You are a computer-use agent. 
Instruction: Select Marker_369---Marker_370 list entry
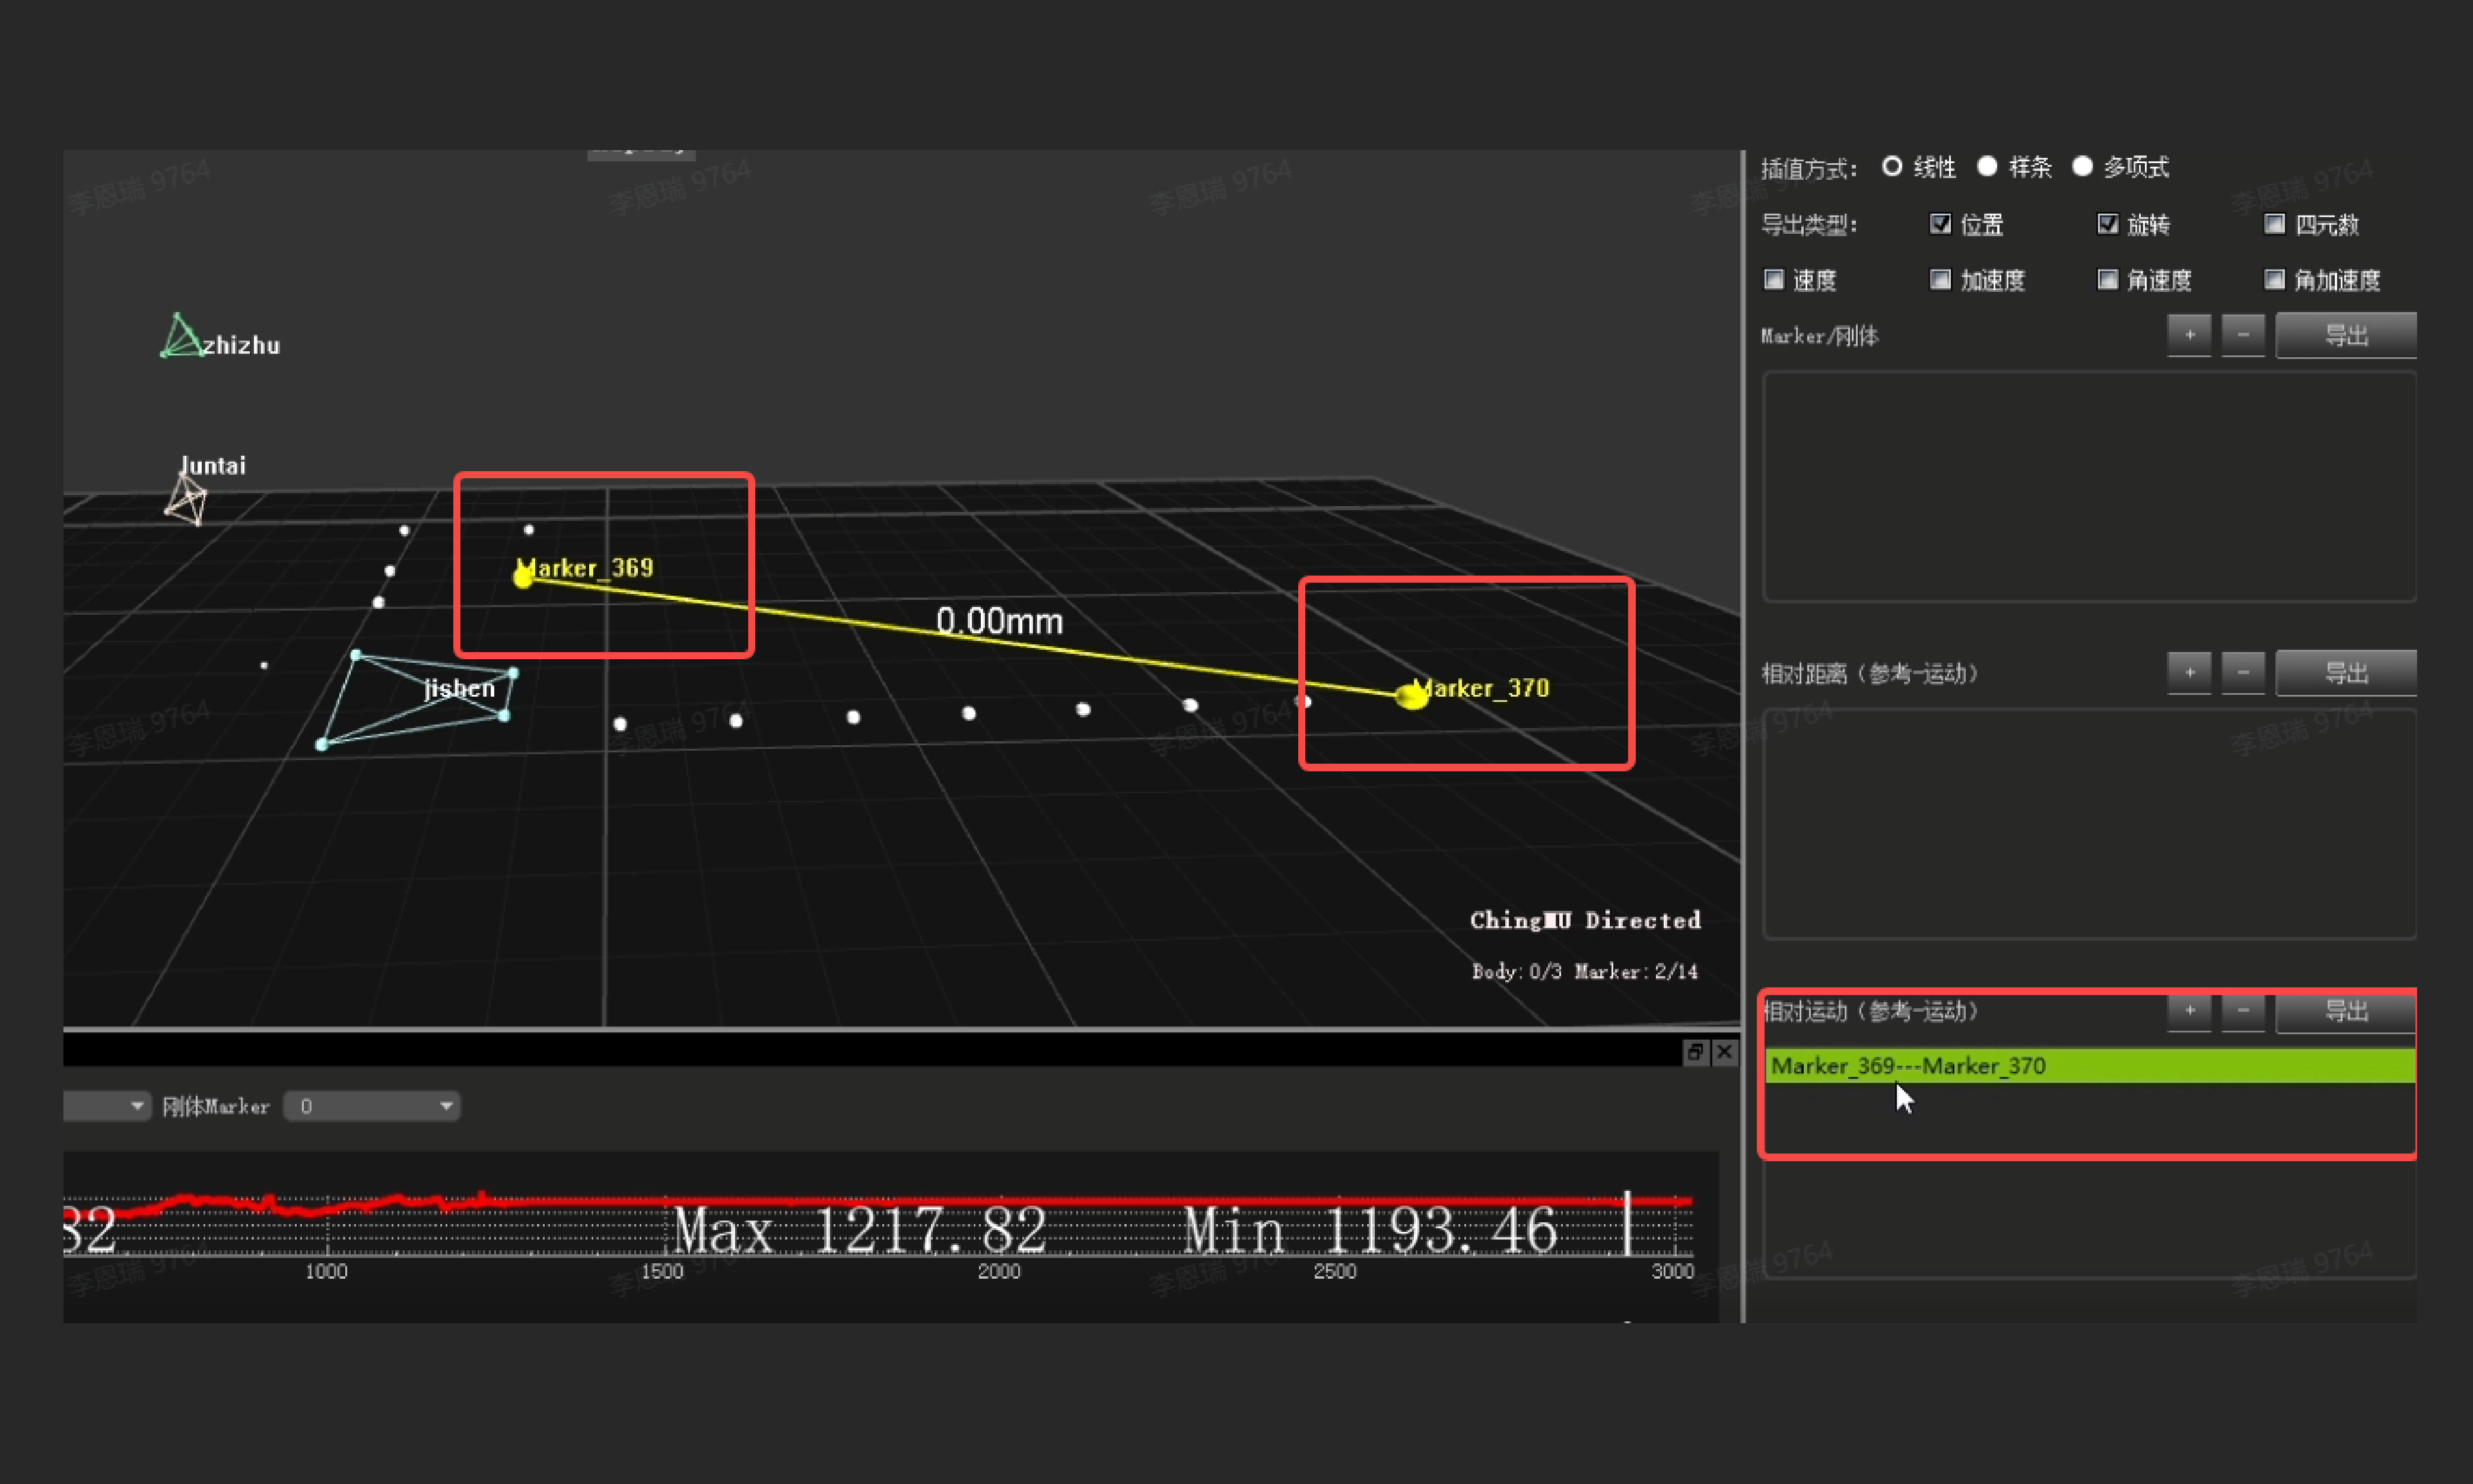pos(1908,1066)
